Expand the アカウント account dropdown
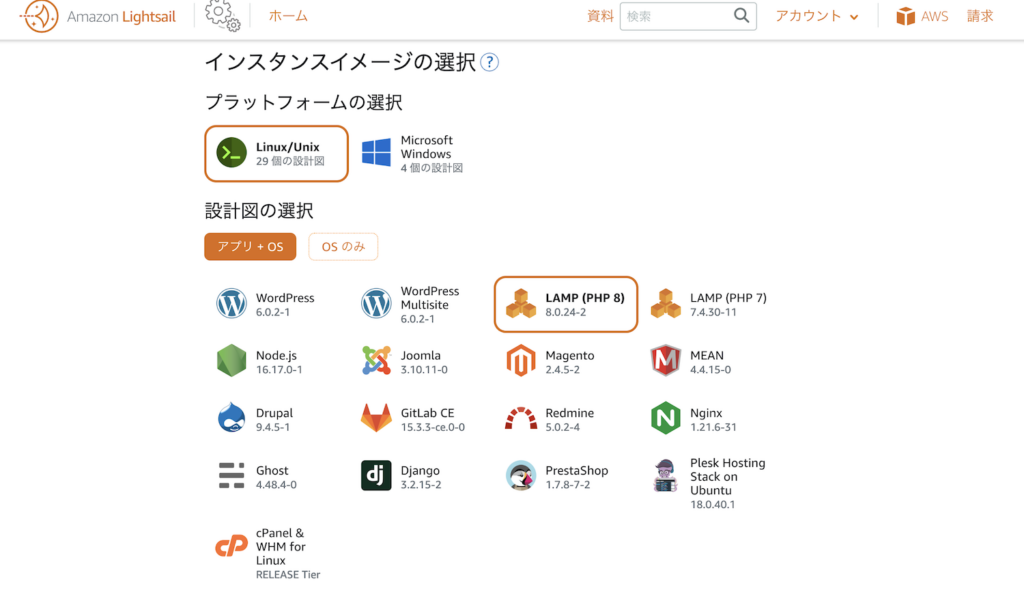This screenshot has width=1024, height=592. pos(816,16)
